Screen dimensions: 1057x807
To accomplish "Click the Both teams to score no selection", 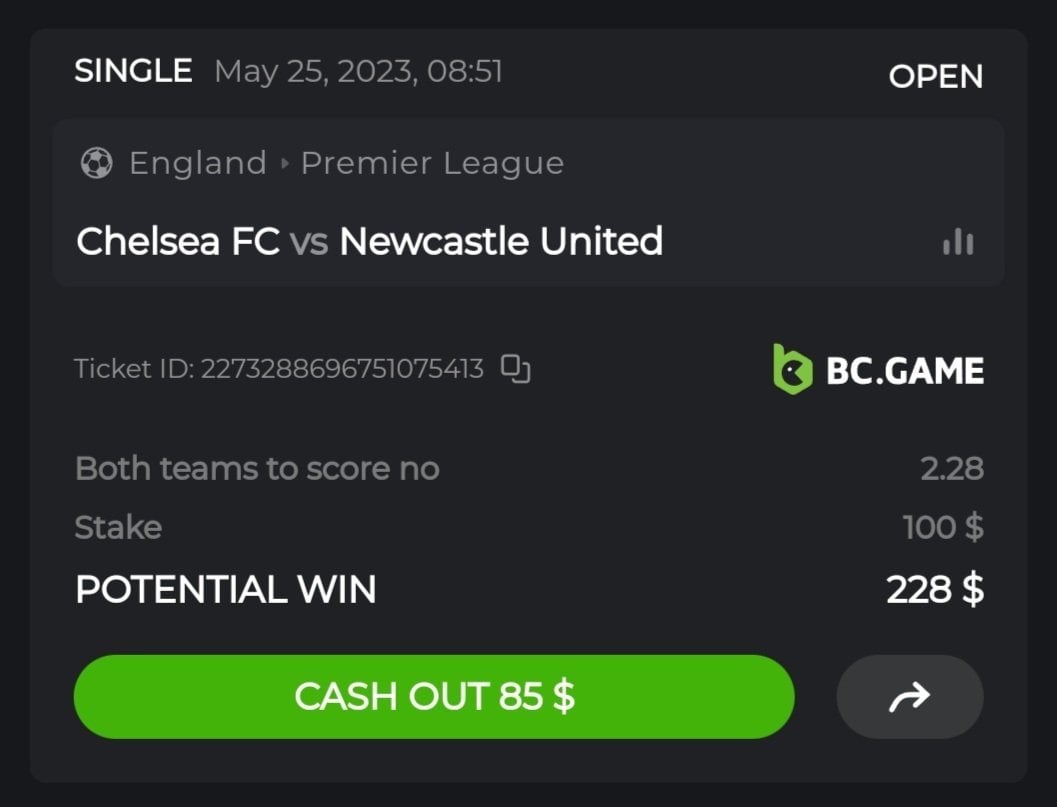I will pos(257,468).
